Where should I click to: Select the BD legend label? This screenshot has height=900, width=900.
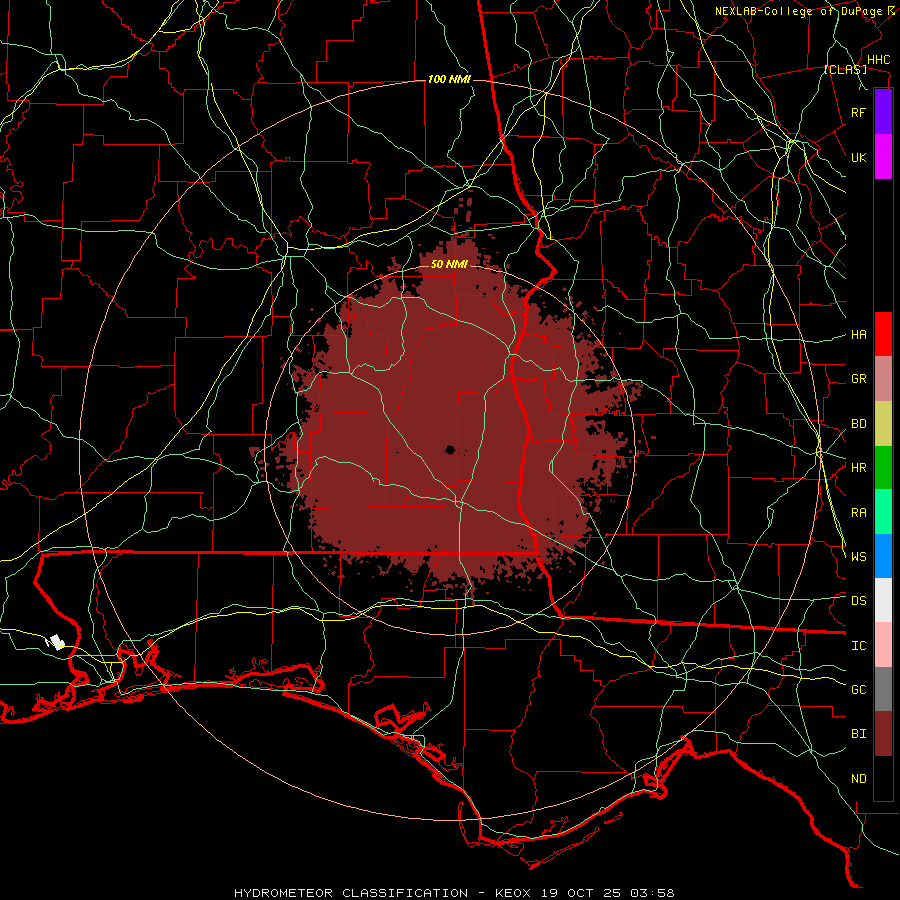coord(858,424)
